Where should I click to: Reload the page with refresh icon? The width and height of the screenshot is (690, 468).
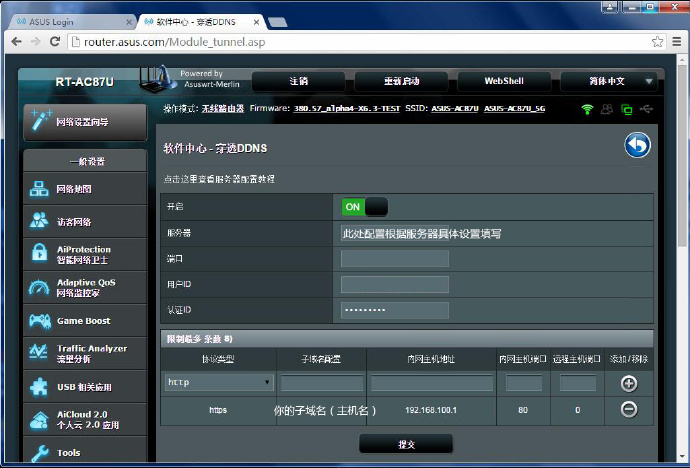[55, 42]
